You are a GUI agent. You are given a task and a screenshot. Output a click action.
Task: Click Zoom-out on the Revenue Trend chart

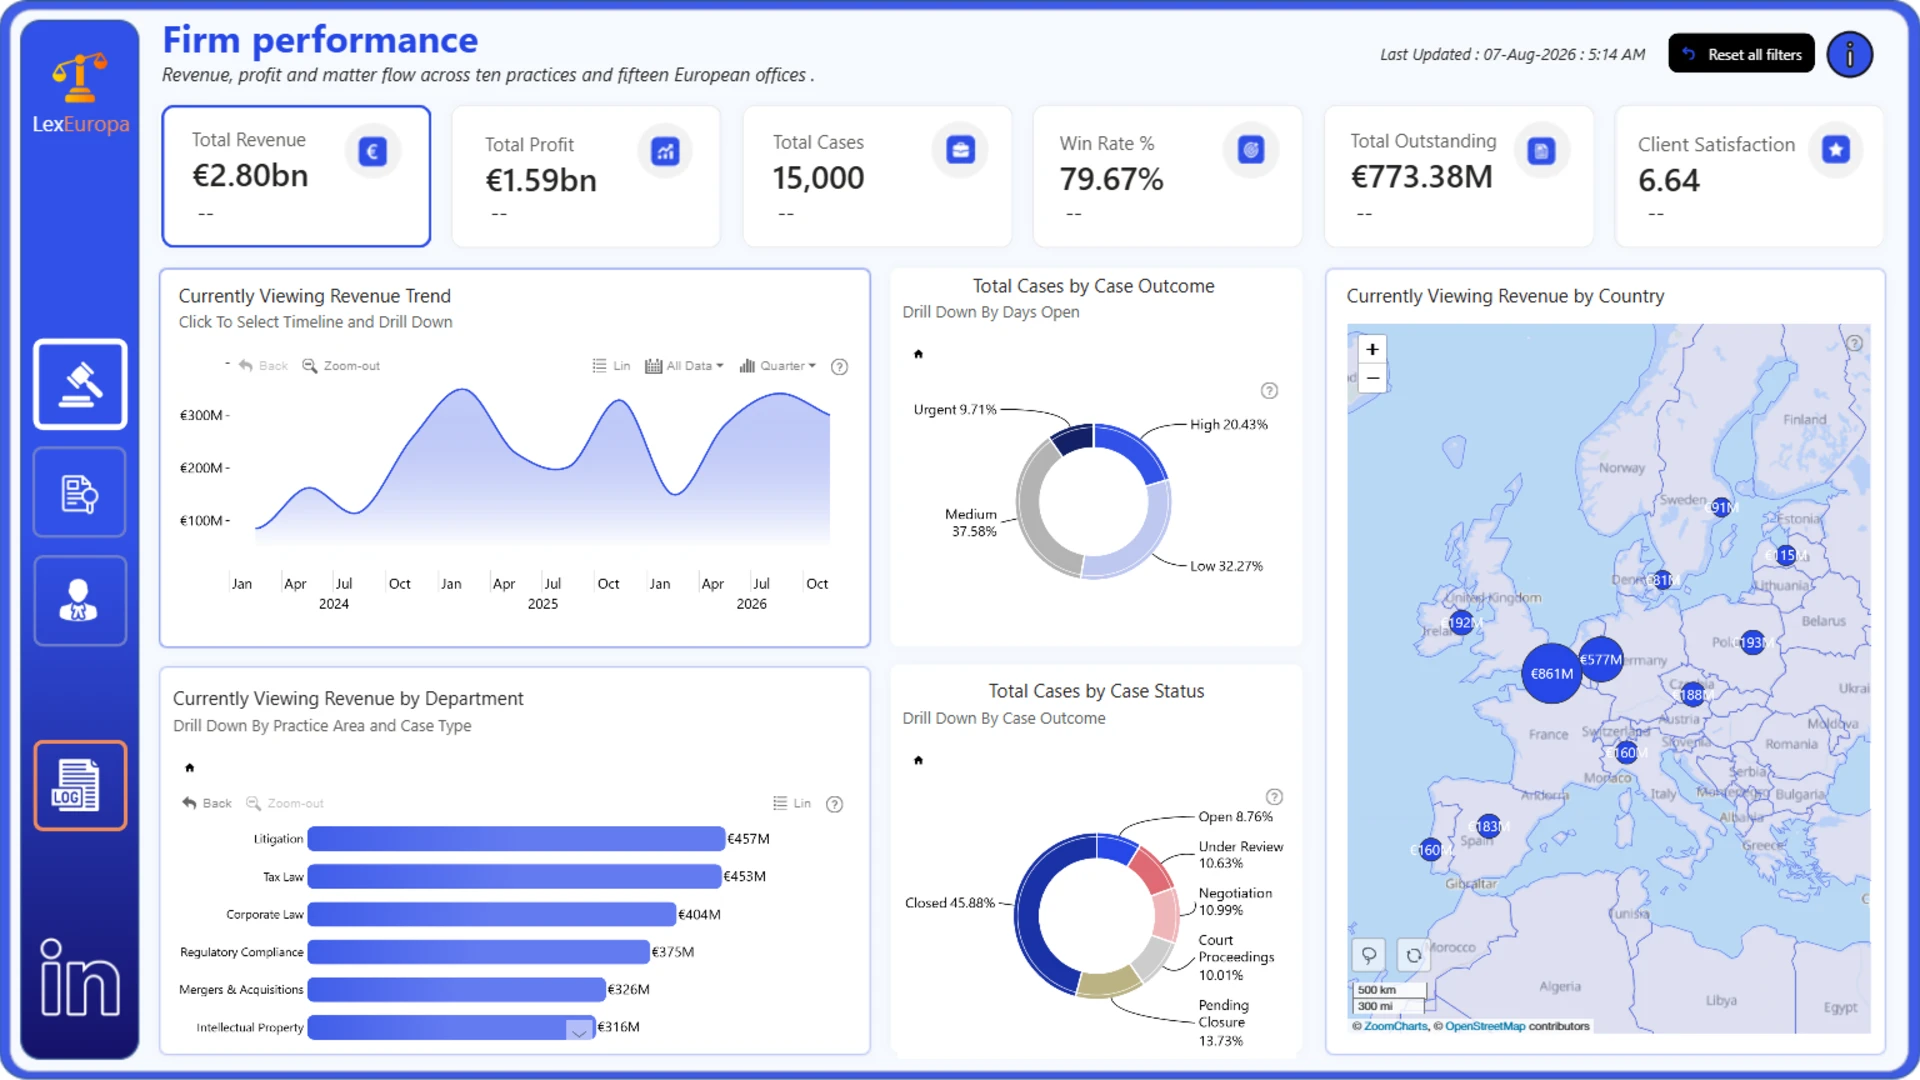point(341,366)
